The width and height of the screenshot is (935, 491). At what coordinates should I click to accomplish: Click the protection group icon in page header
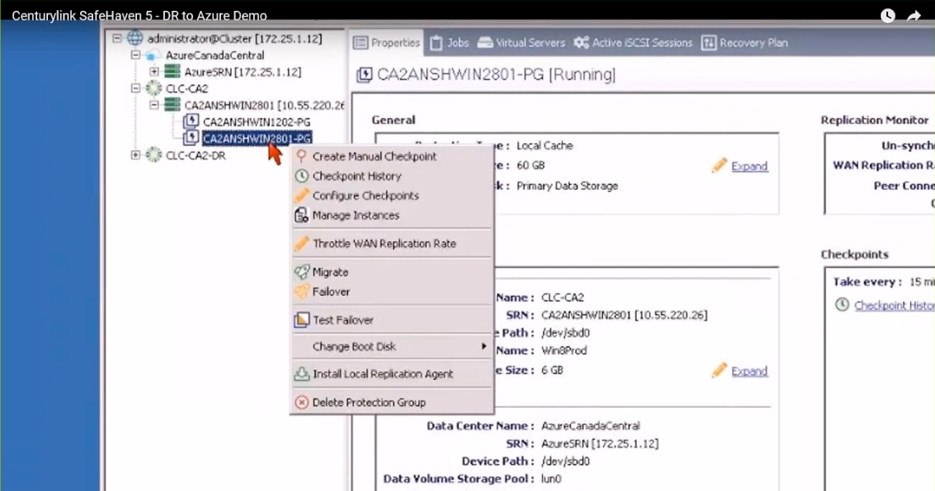coord(364,75)
